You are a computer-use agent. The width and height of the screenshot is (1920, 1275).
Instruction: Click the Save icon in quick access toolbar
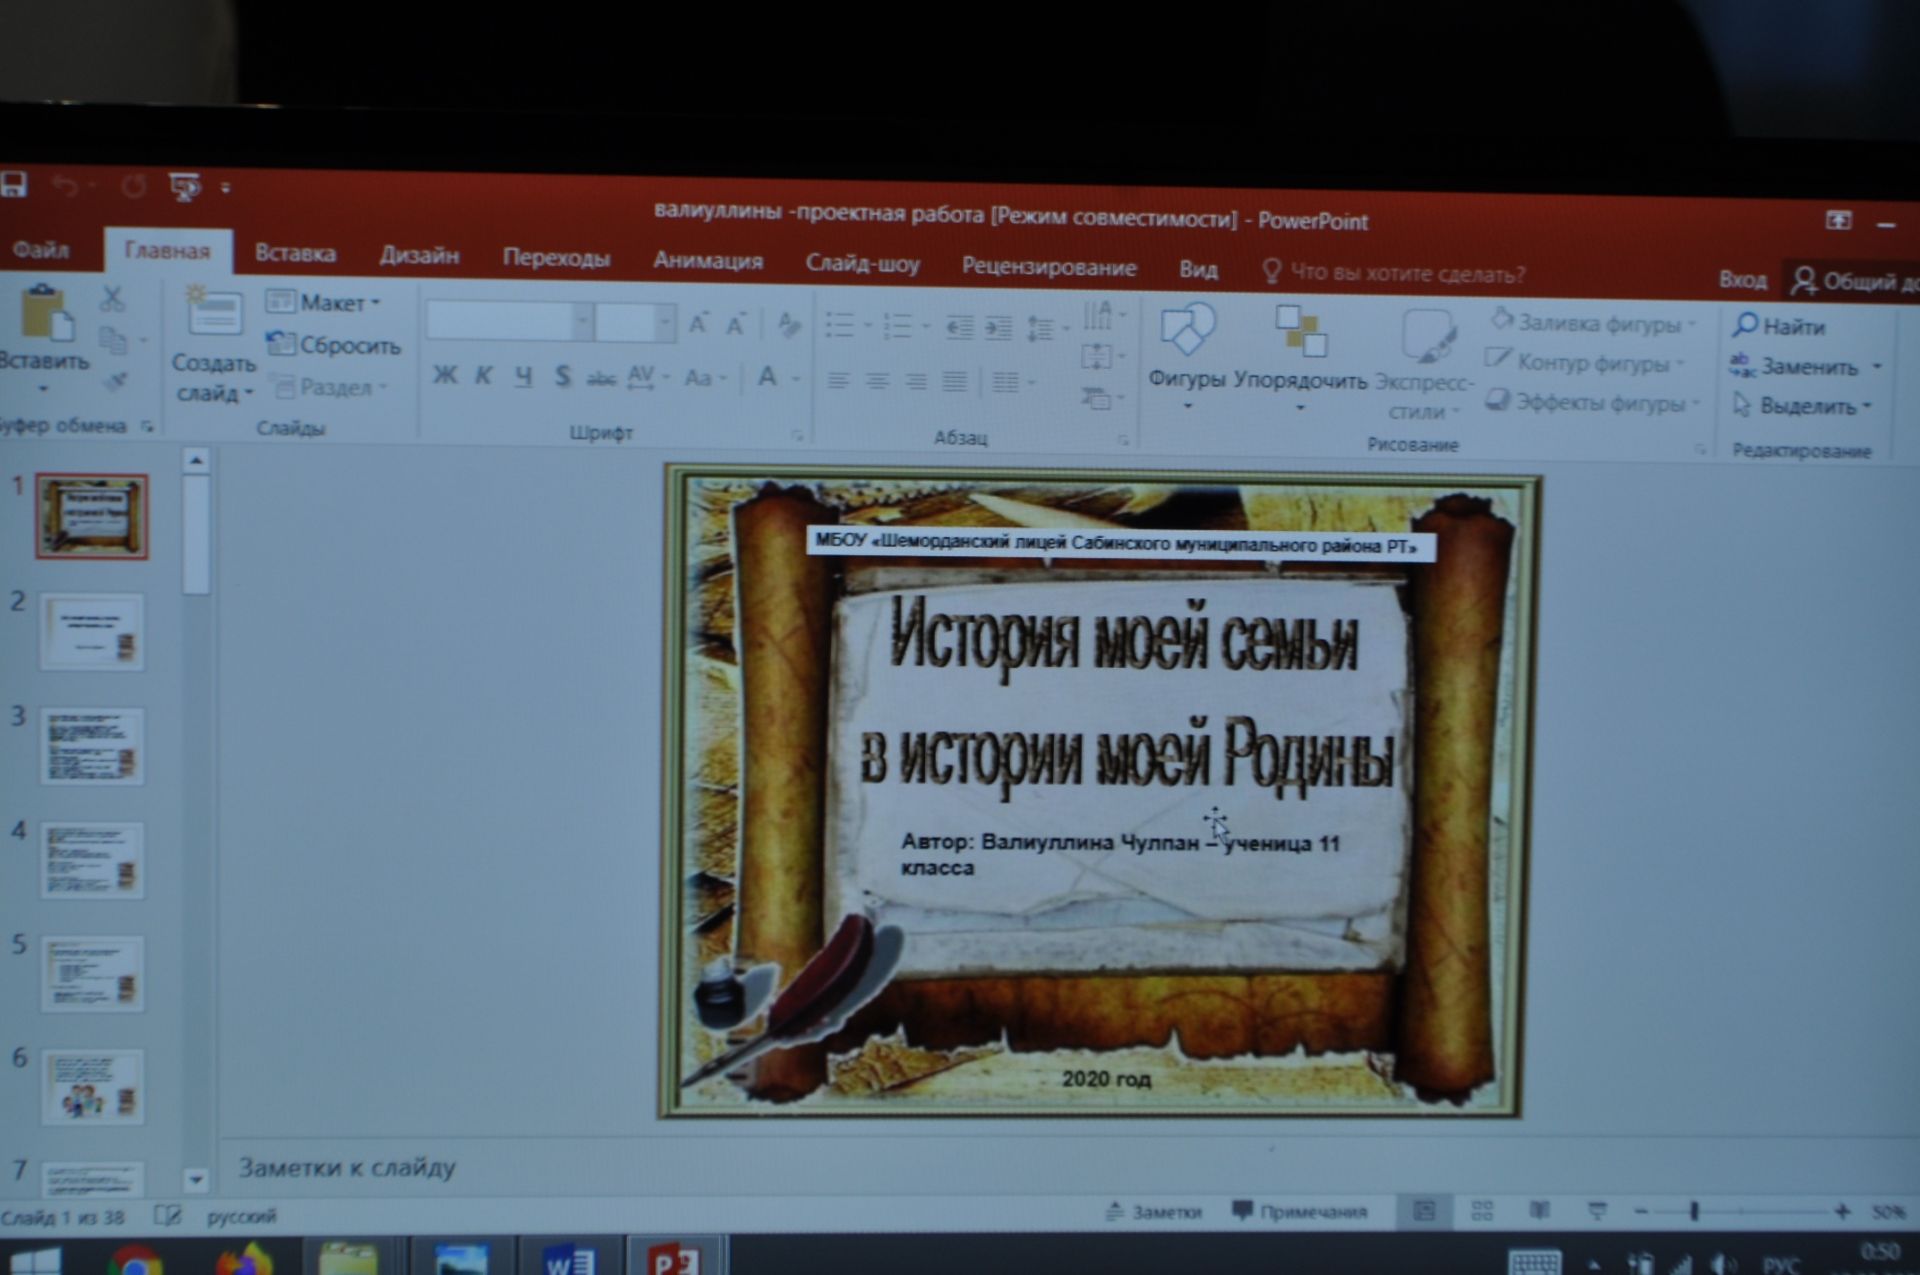click(12, 185)
